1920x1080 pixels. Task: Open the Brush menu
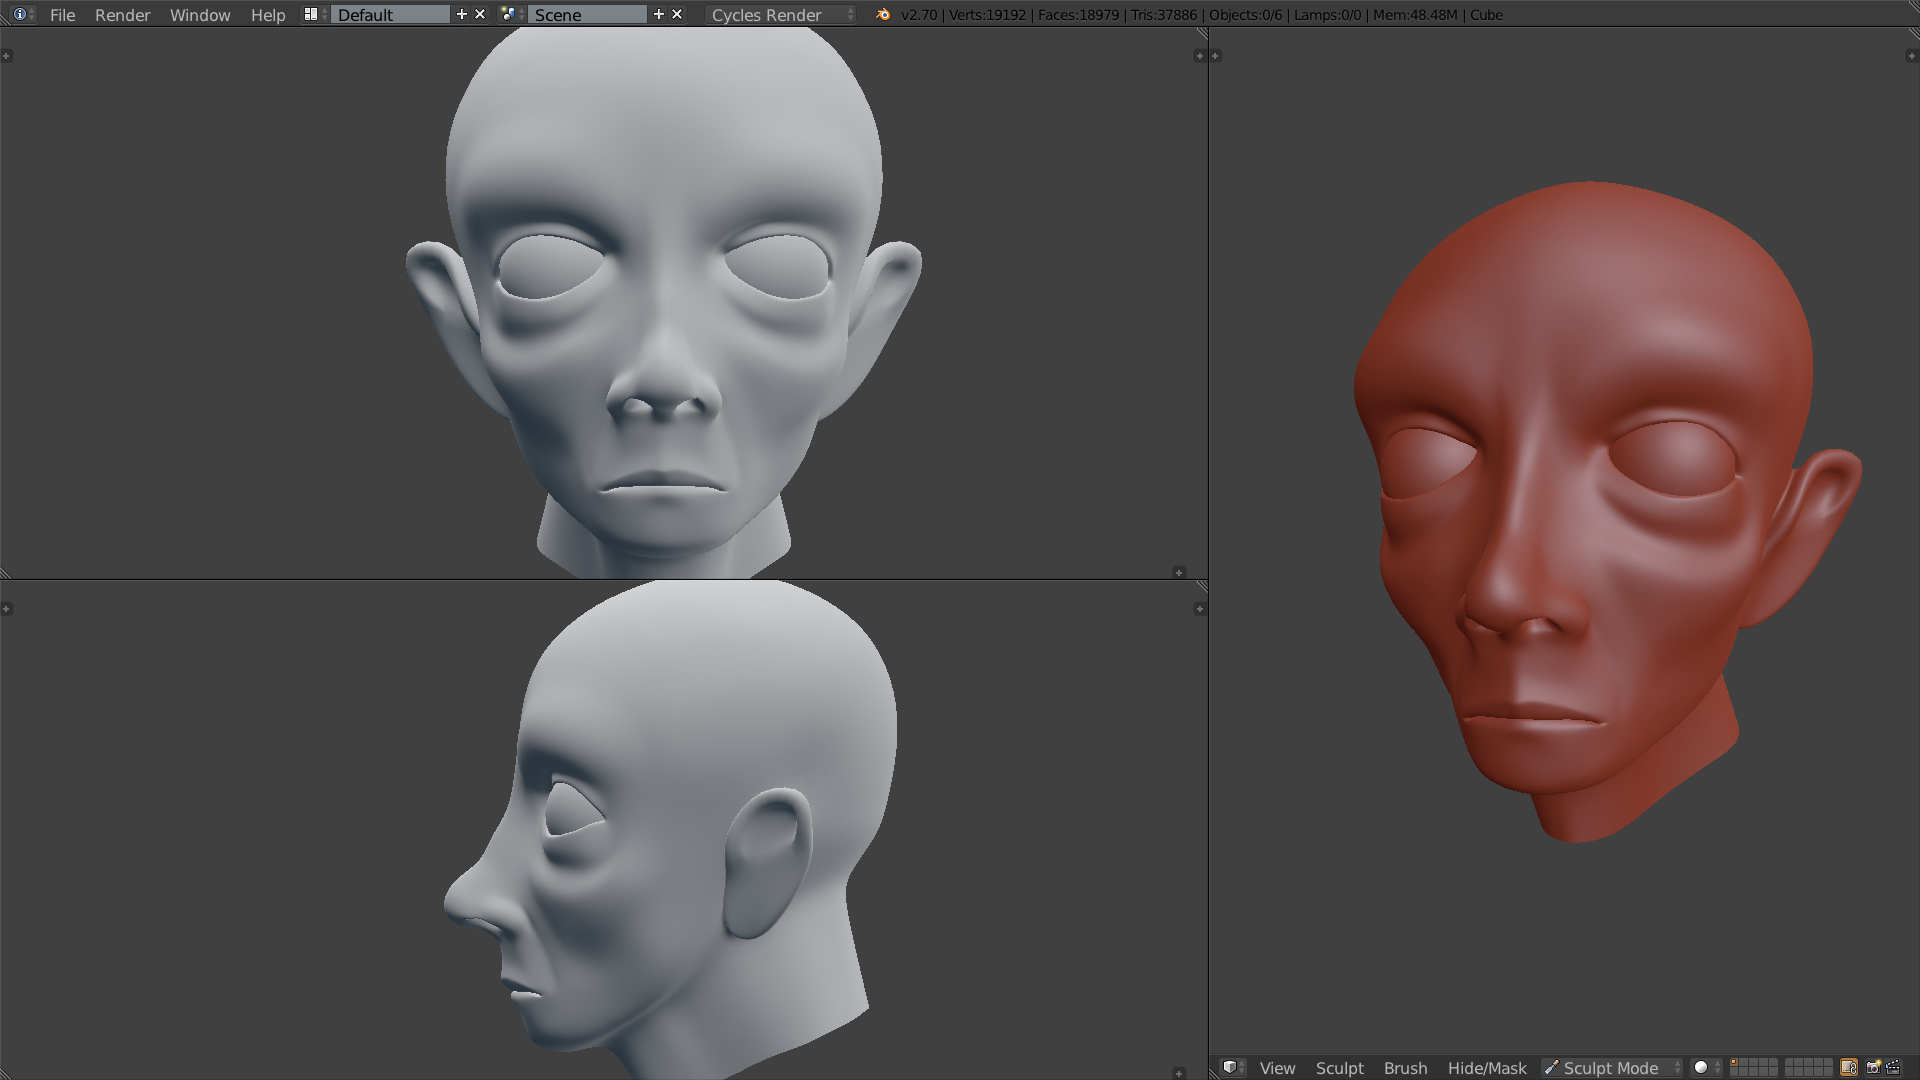(x=1405, y=1068)
